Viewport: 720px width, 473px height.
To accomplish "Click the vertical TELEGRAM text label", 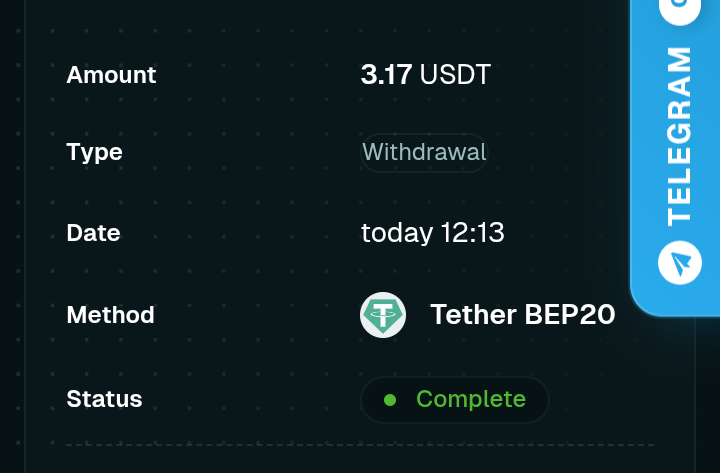I will point(679,136).
